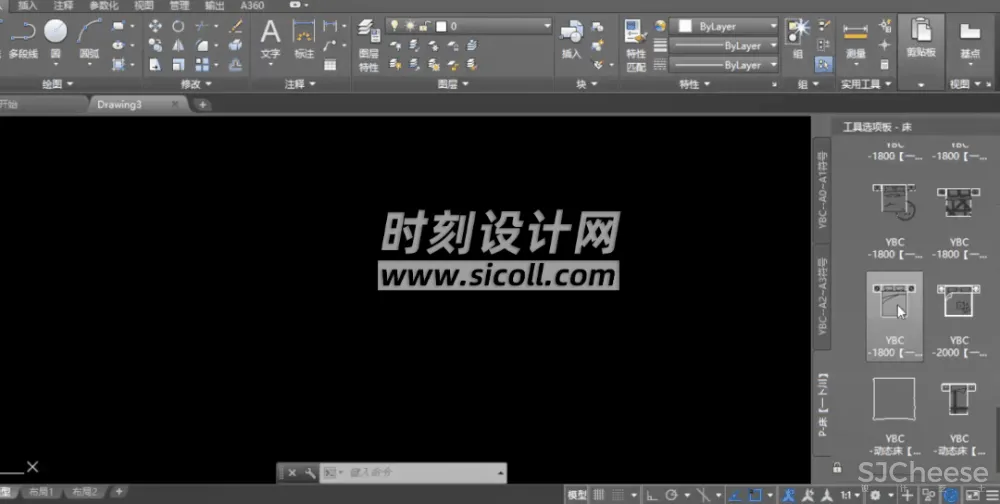
Task: Toggle polar tracking in status bar
Action: (672, 495)
